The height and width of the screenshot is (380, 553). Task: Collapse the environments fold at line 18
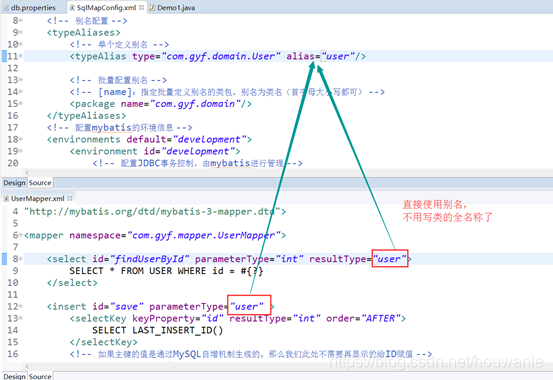coord(21,139)
